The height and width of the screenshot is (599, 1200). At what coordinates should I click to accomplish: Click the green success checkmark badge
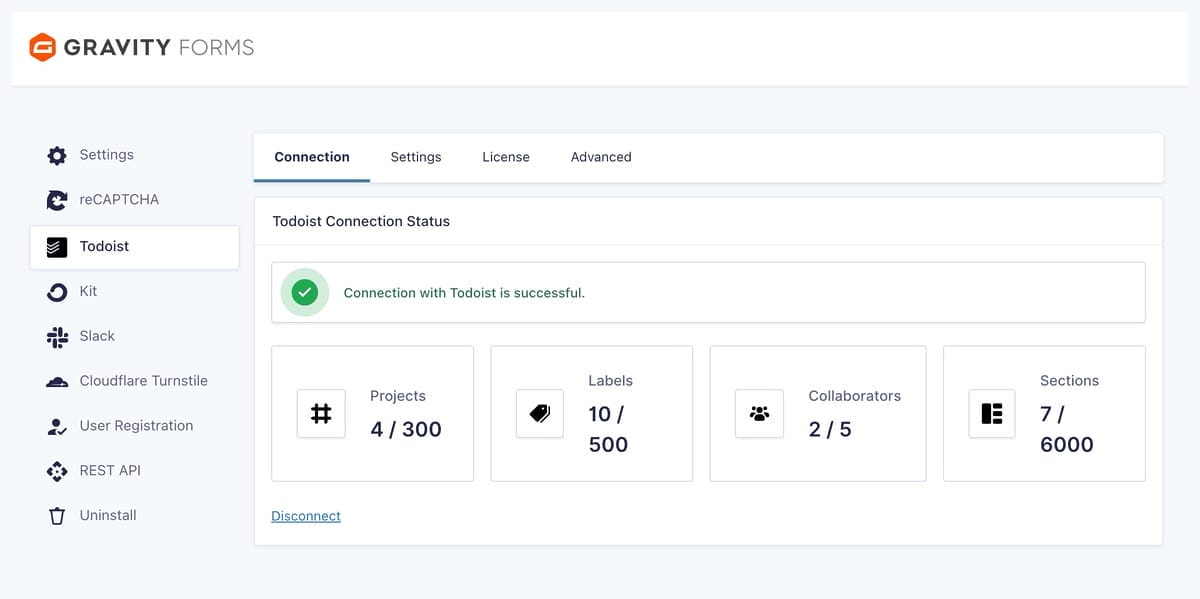coord(305,292)
